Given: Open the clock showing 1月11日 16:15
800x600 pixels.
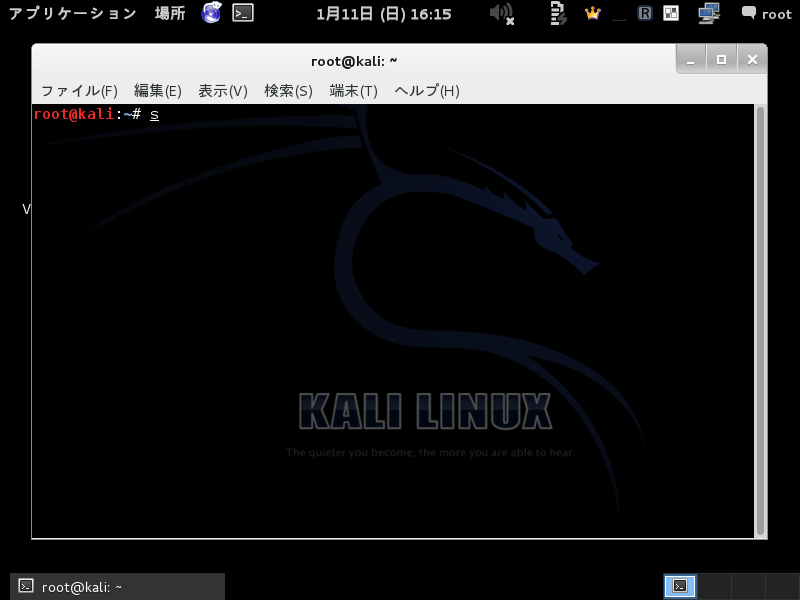Looking at the screenshot, I should [x=384, y=14].
